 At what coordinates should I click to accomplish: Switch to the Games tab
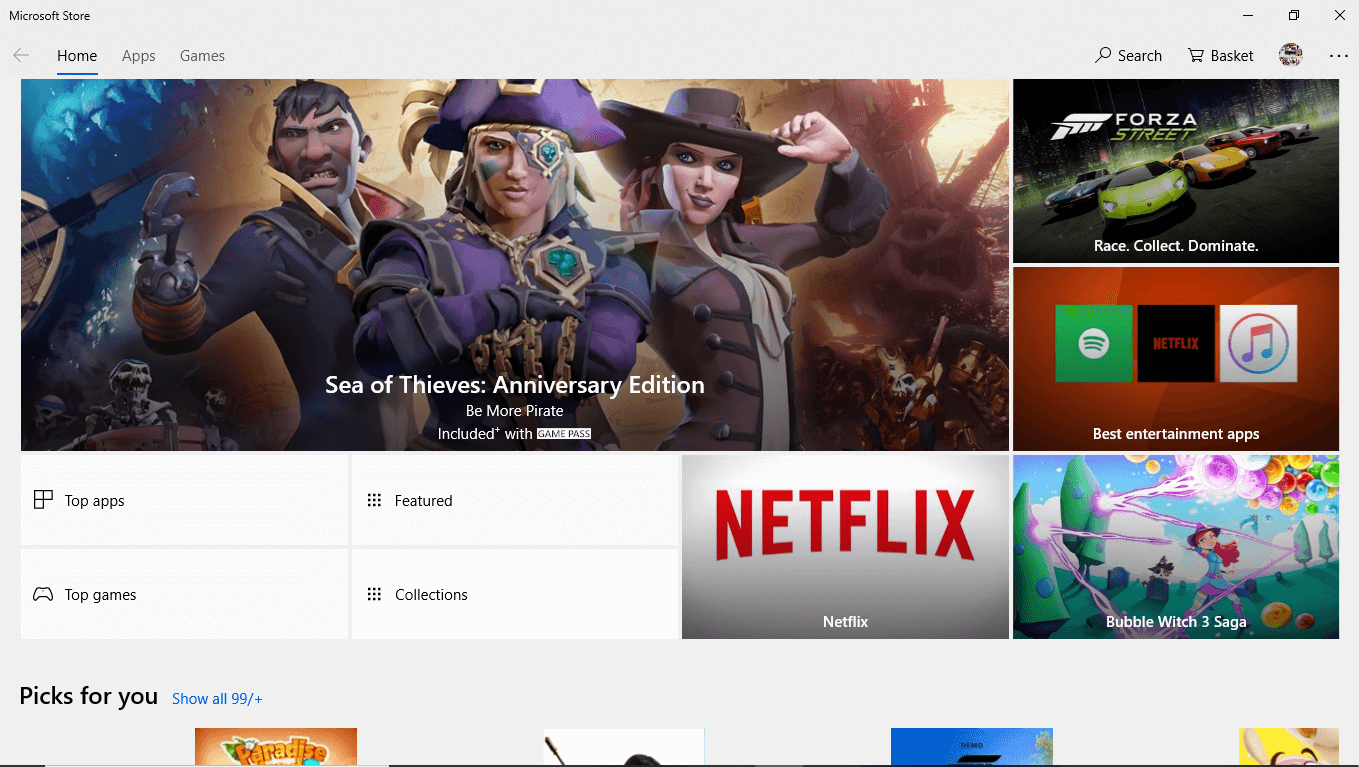pyautogui.click(x=202, y=56)
